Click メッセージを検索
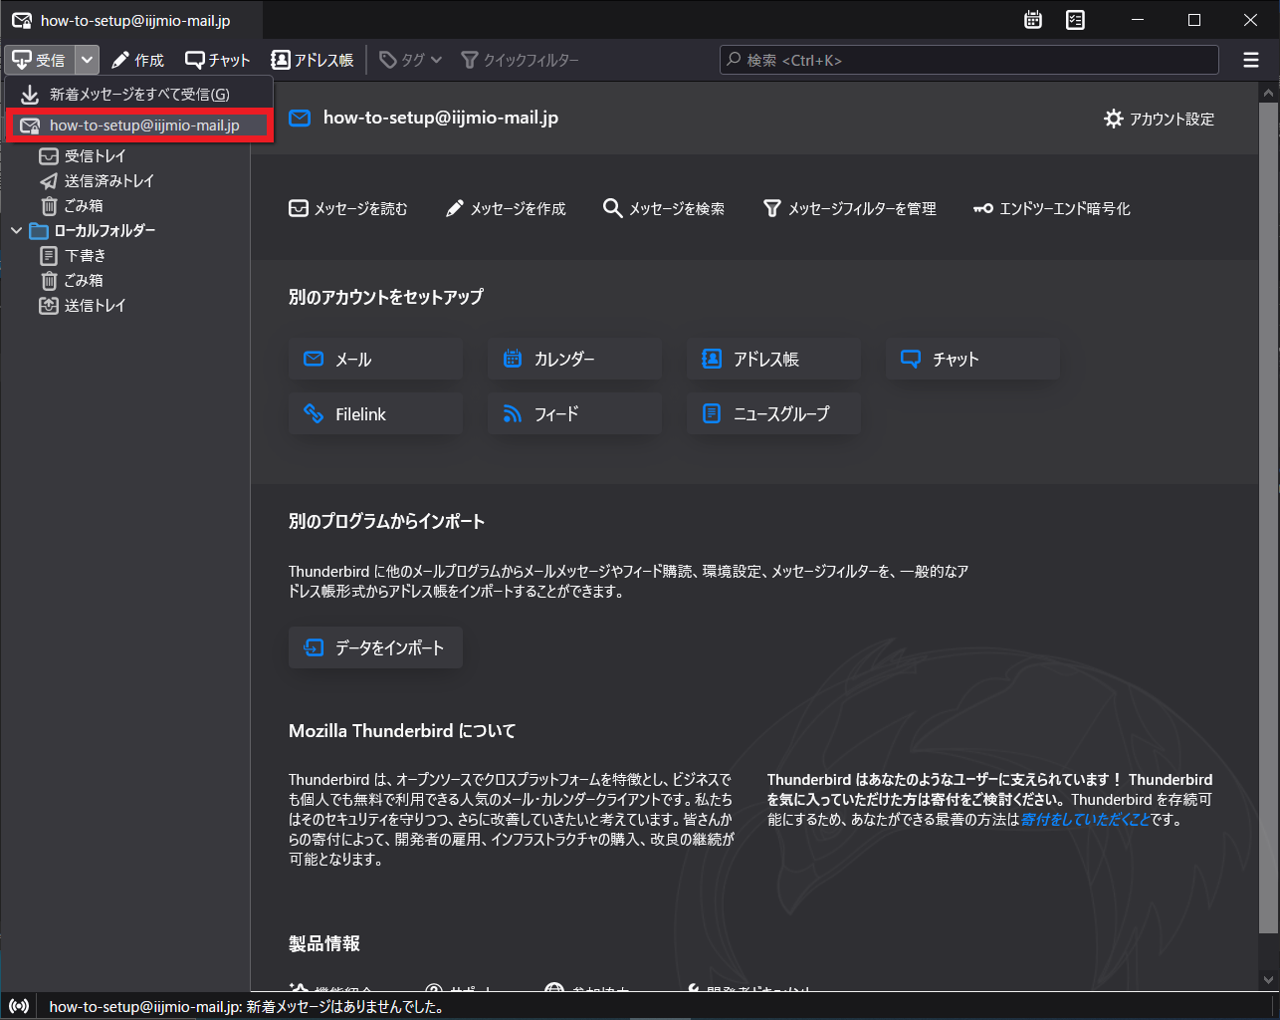 (x=664, y=208)
